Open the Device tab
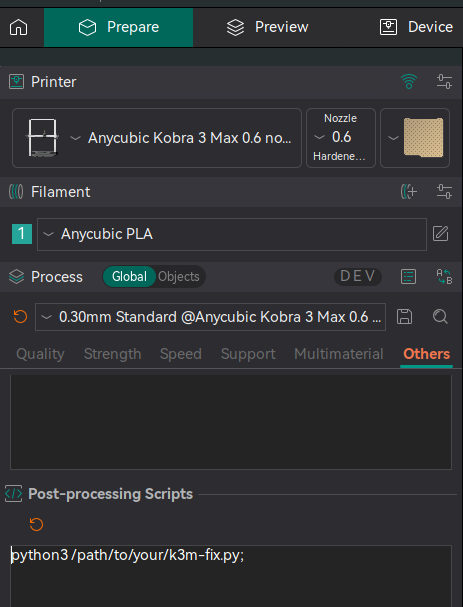Image resolution: width=463 pixels, height=607 pixels. pyautogui.click(x=416, y=27)
